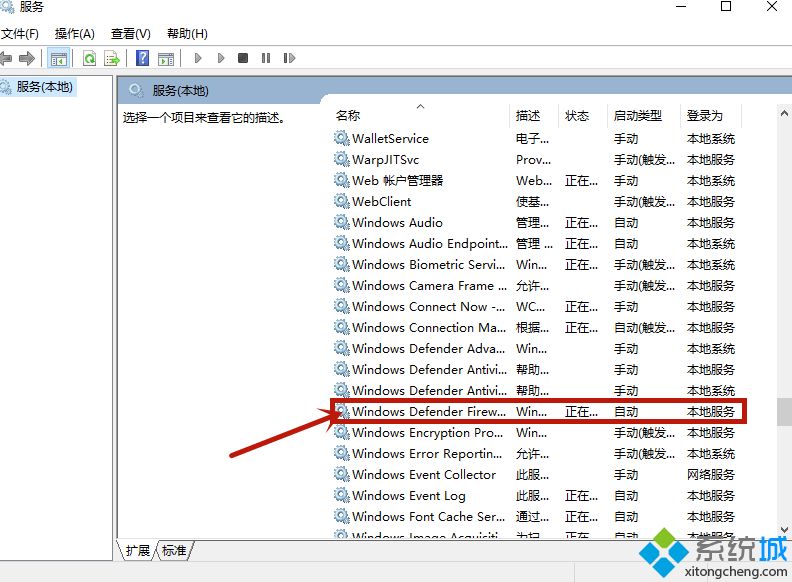The image size is (792, 582).
Task: Sort by the 状态 column header
Action: click(577, 116)
